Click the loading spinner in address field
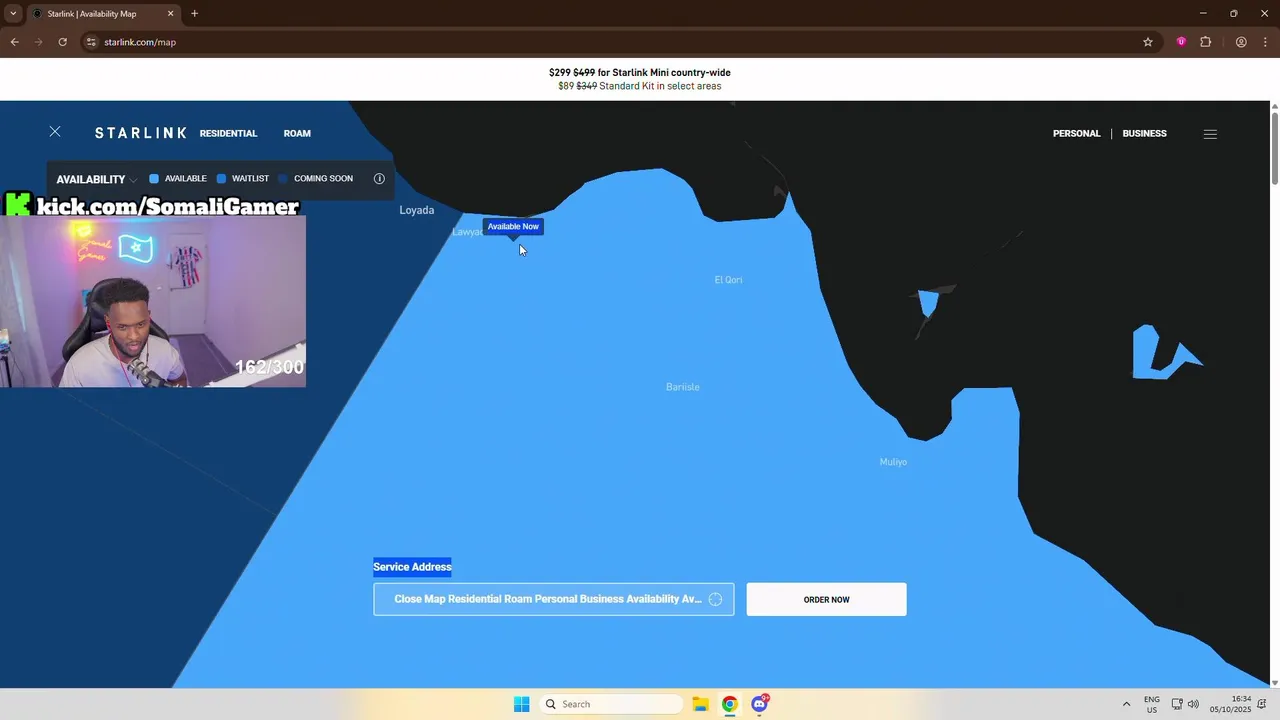 pos(715,599)
